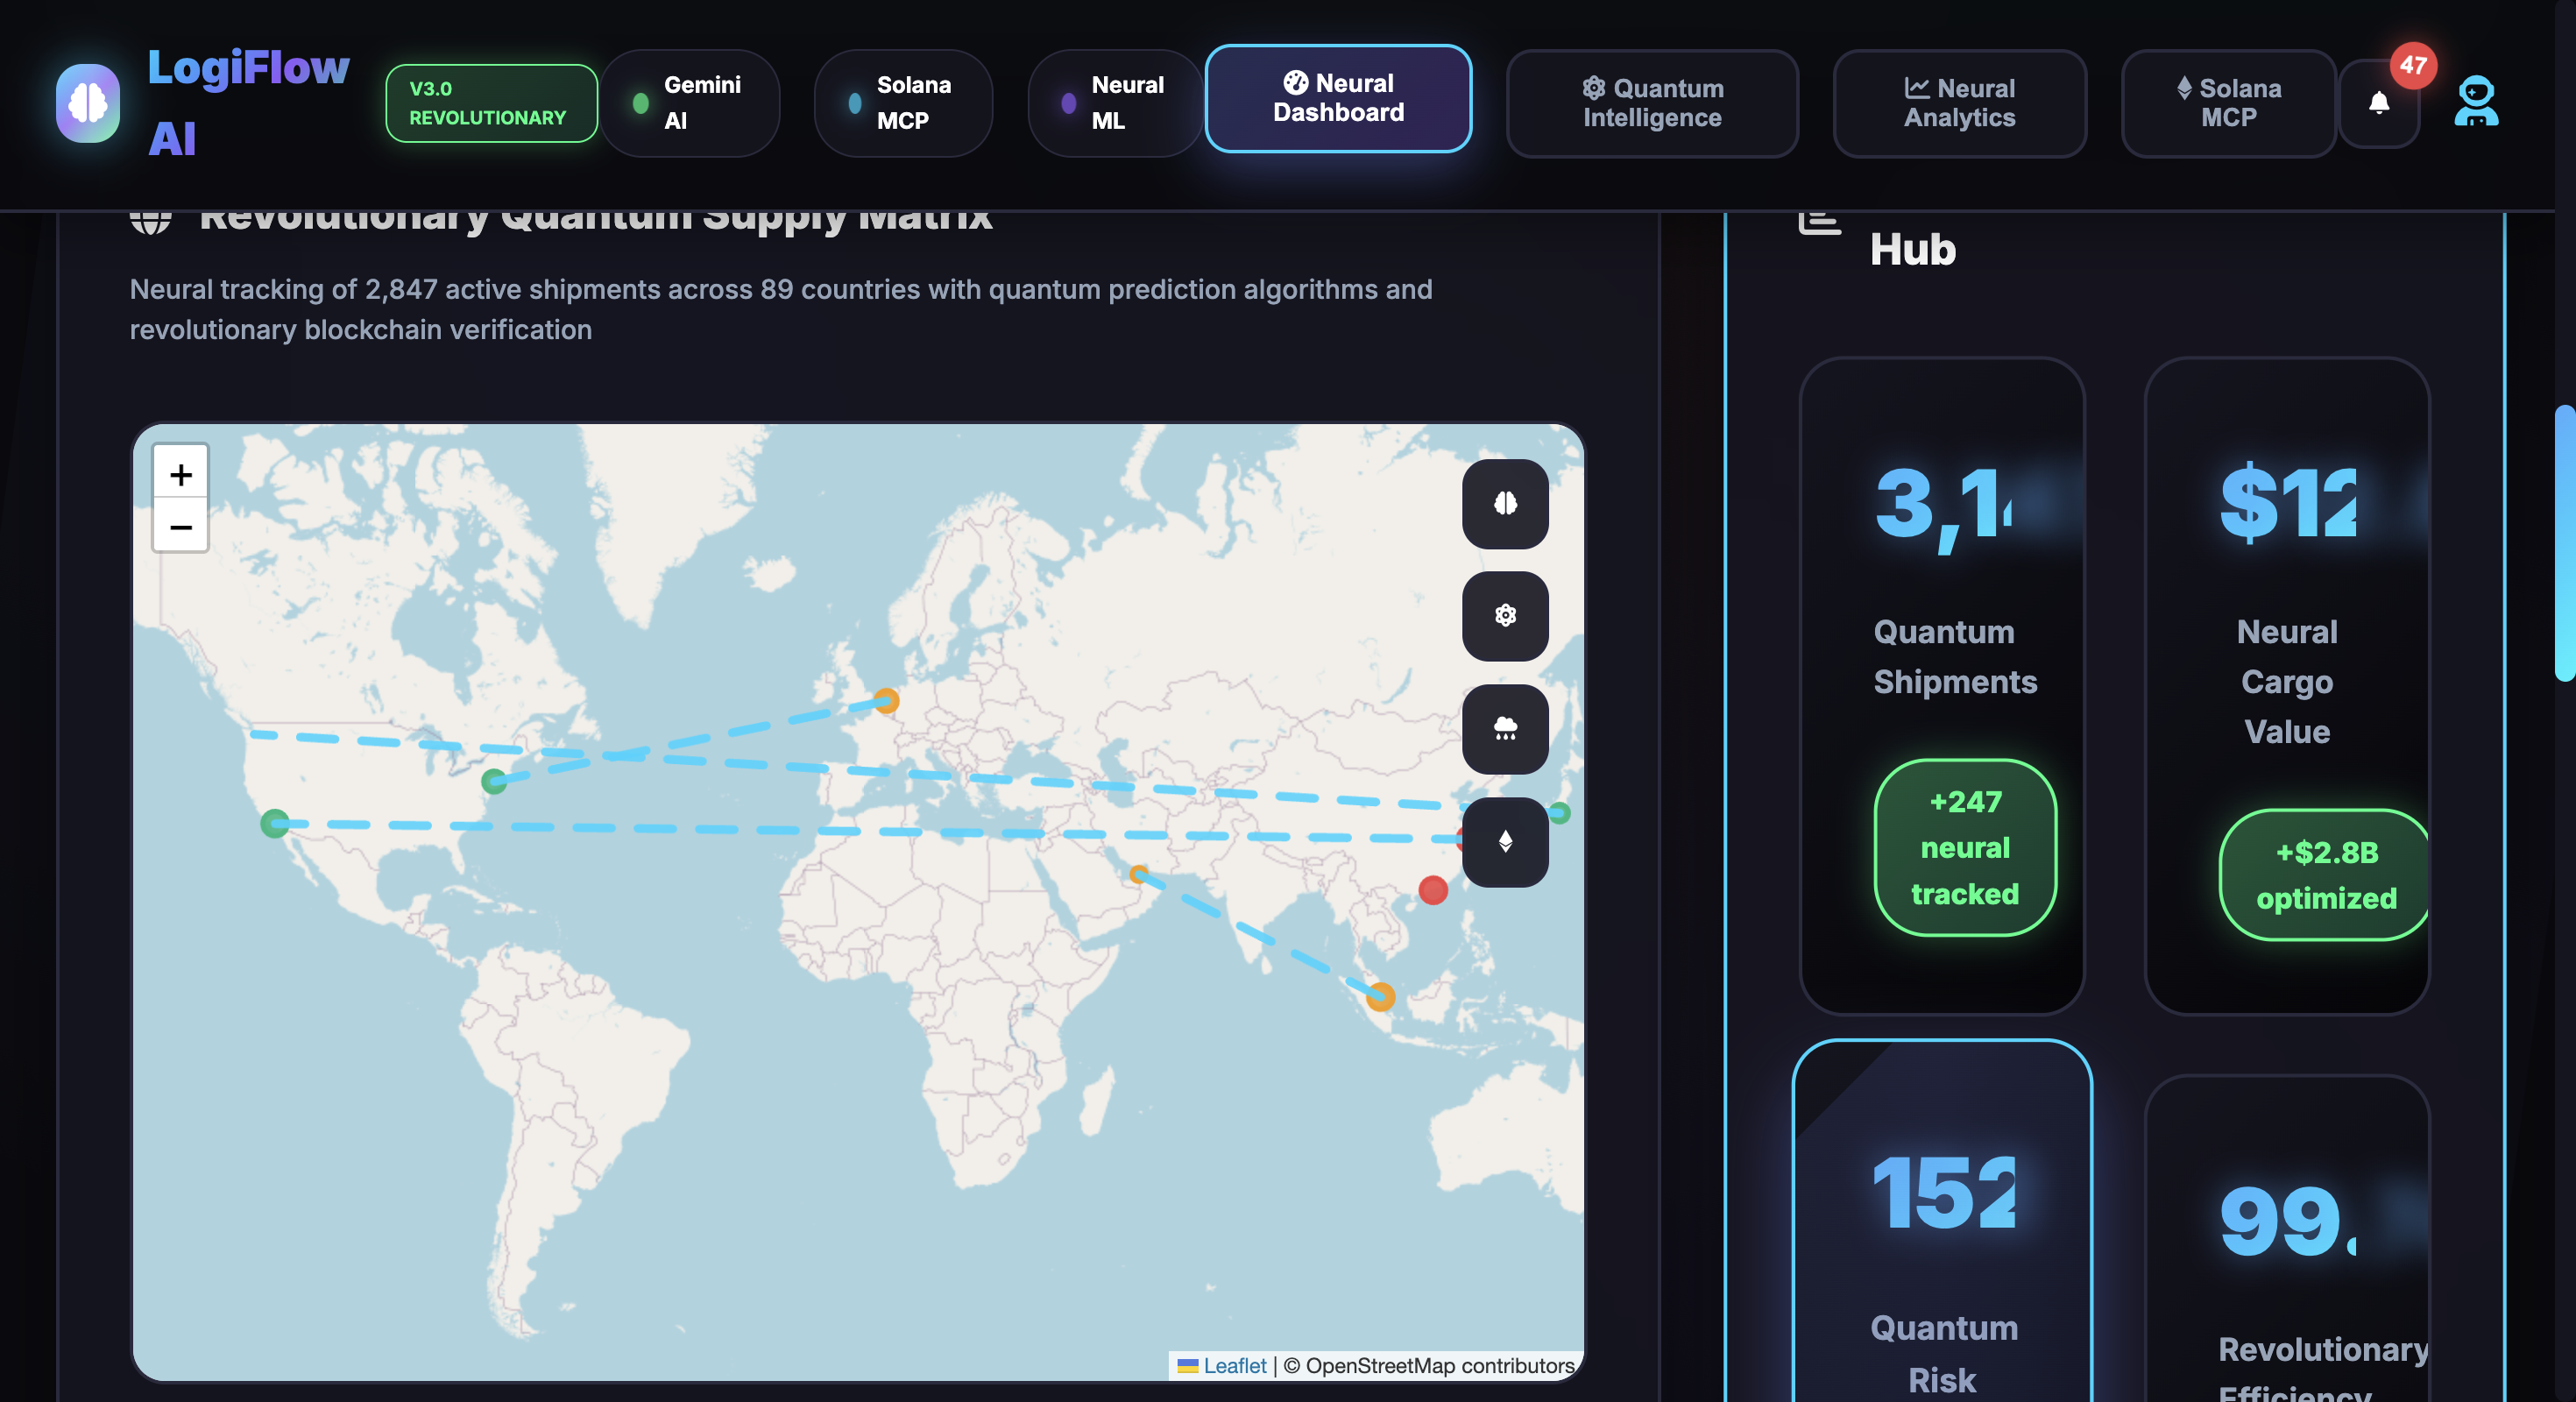Open the Quantum Intelligence tab
This screenshot has width=2576, height=1402.
1652,103
